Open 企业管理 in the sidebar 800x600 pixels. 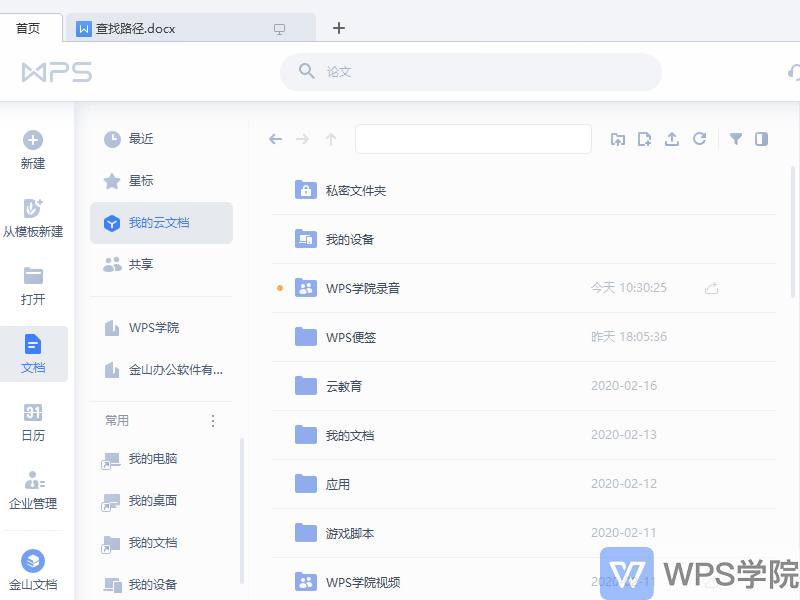point(33,490)
